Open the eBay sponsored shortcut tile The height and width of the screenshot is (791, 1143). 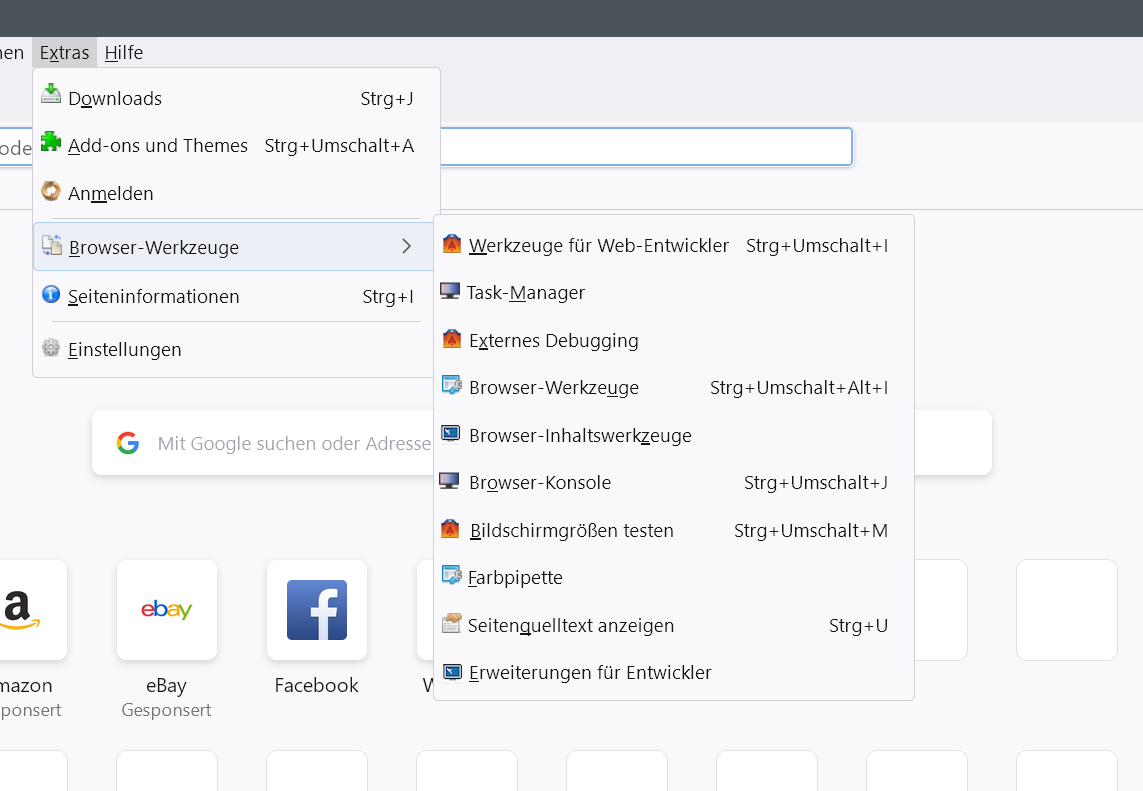(167, 610)
